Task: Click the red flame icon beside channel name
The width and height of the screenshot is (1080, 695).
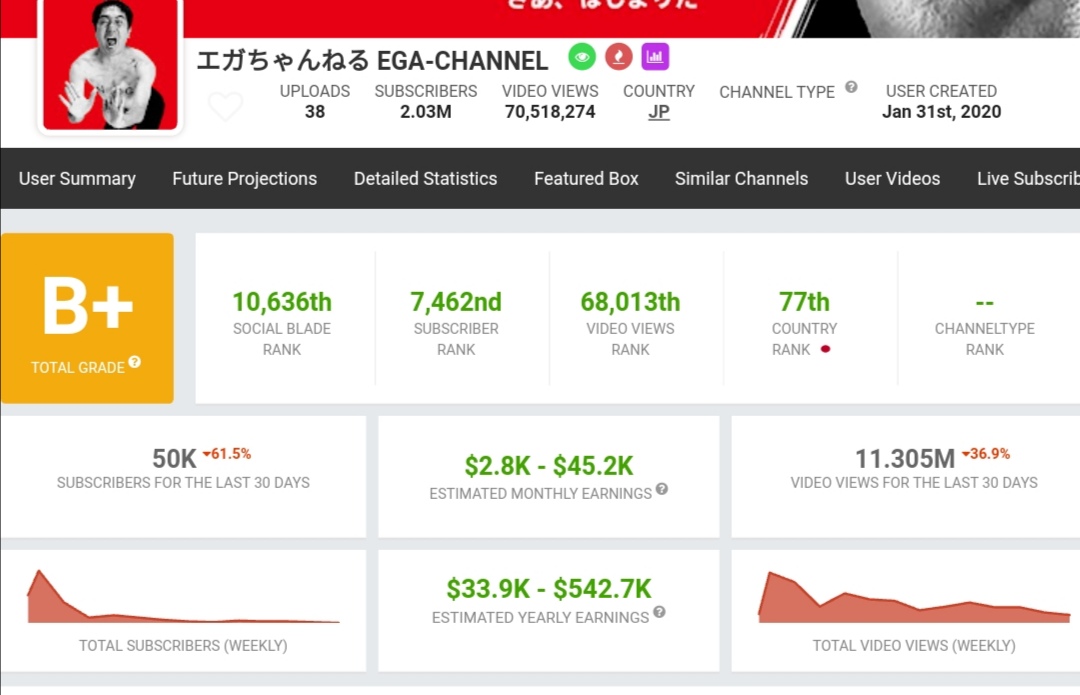Action: click(619, 56)
